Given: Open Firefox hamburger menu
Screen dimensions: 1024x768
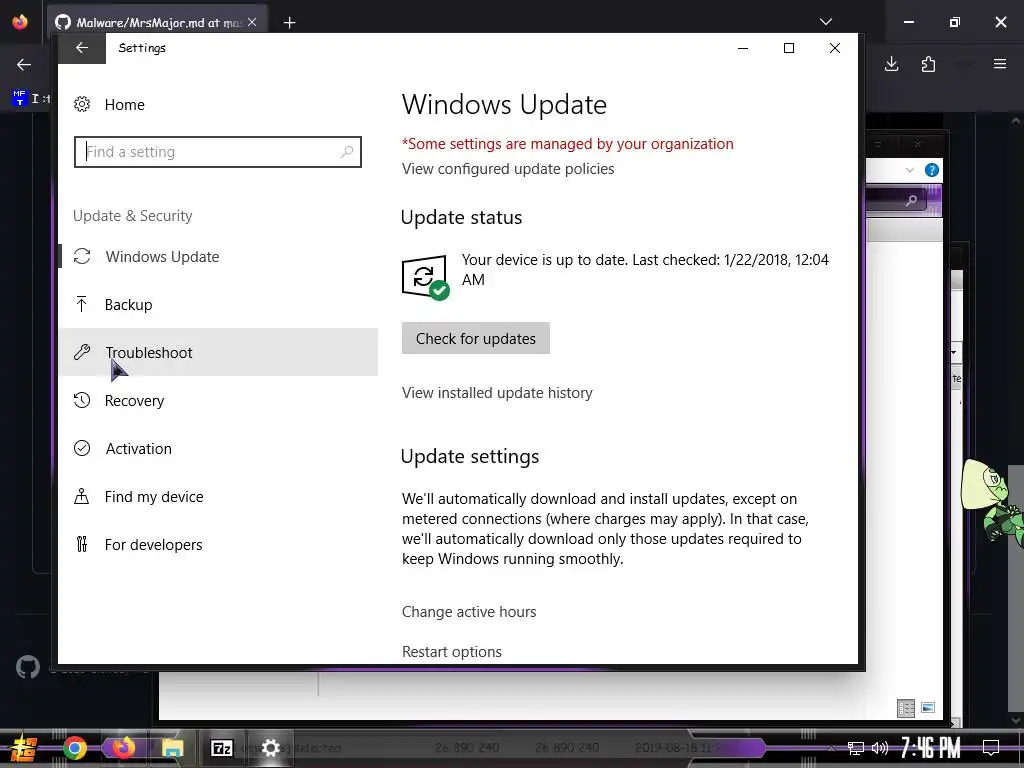Looking at the screenshot, I should [1000, 64].
